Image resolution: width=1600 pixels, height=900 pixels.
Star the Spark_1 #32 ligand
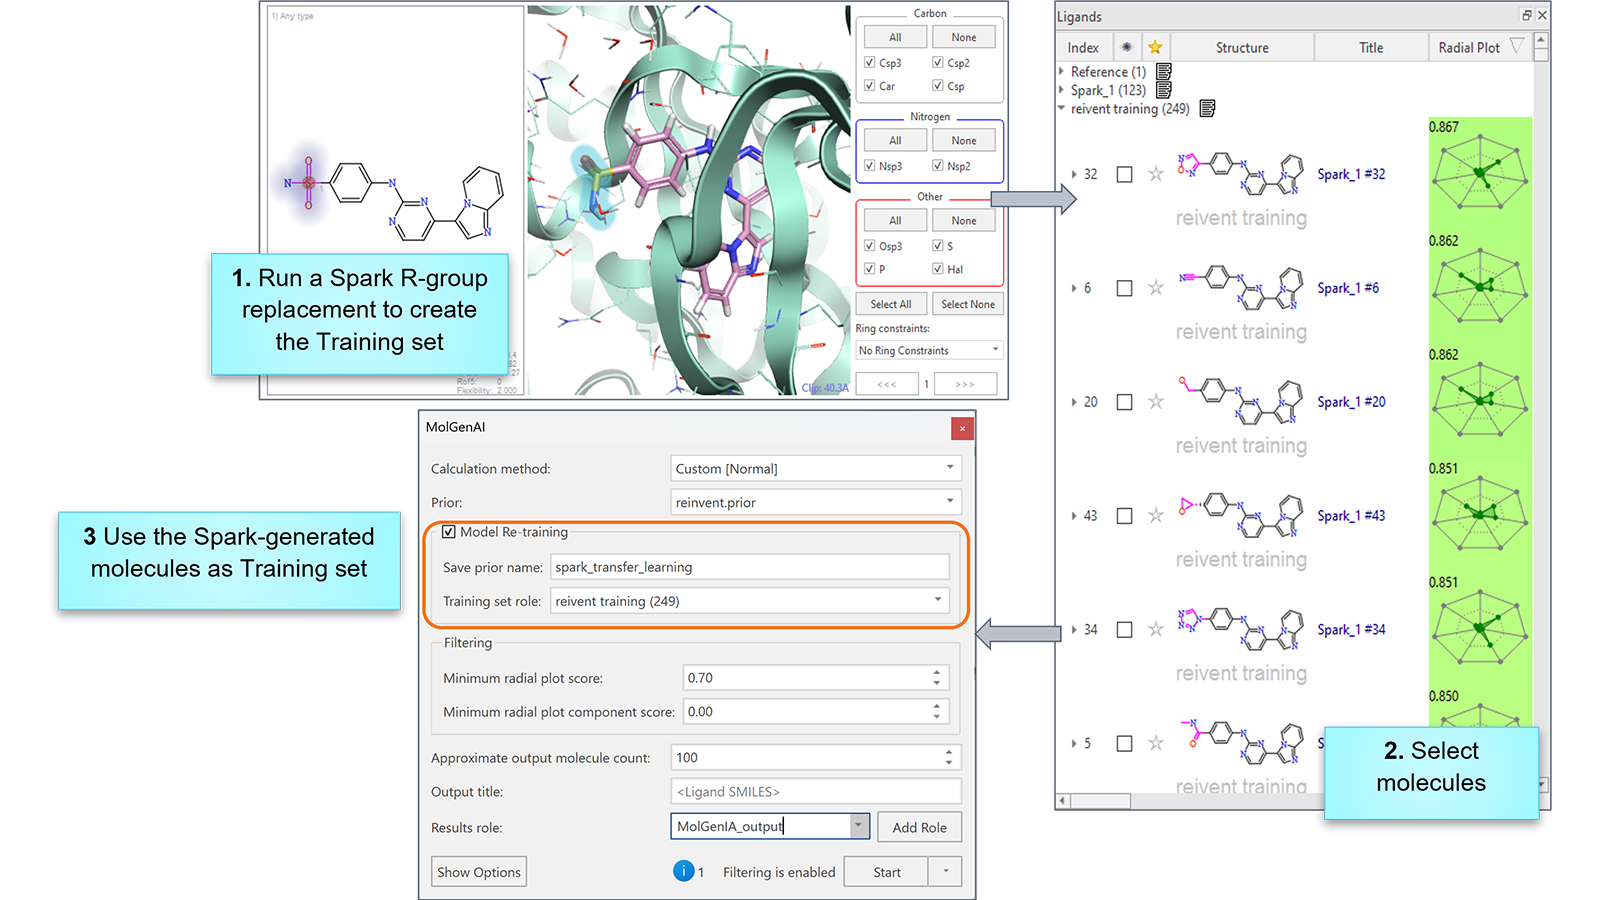1155,174
